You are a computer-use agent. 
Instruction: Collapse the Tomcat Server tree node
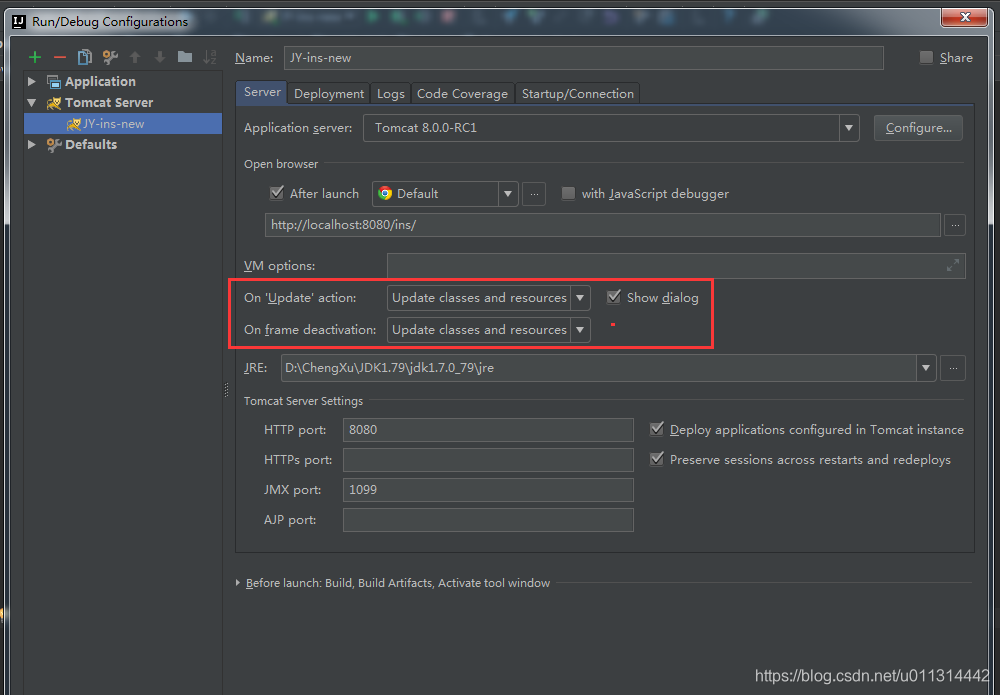point(32,103)
